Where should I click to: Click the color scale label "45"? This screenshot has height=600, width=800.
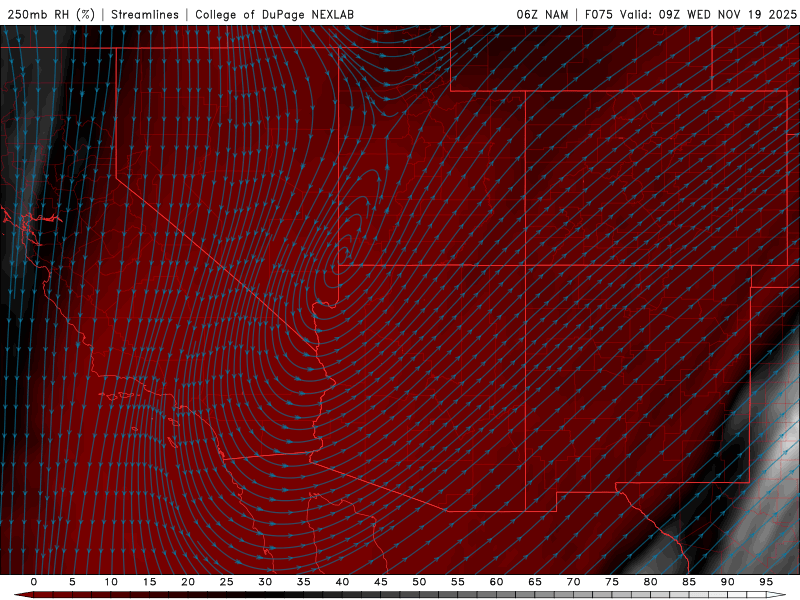click(x=381, y=582)
